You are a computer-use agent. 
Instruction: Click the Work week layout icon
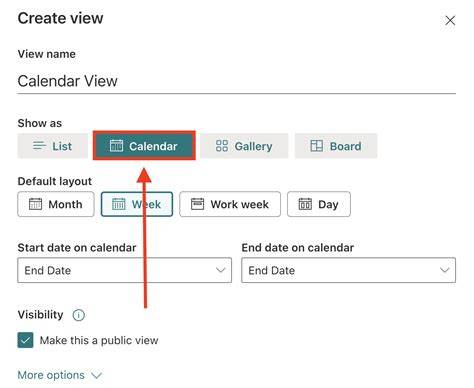(197, 204)
